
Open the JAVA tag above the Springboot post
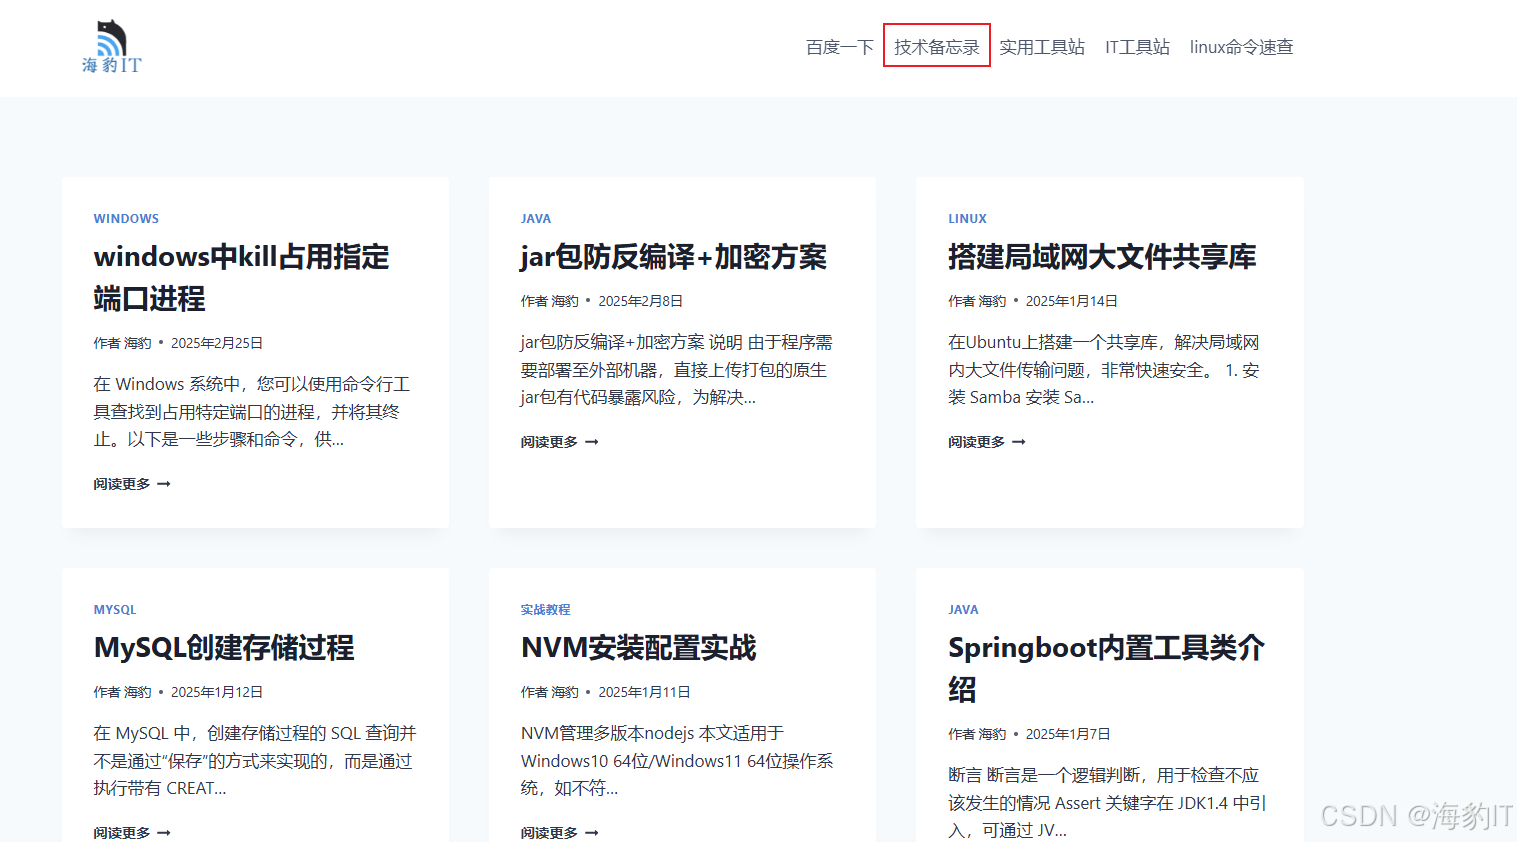[x=963, y=610]
